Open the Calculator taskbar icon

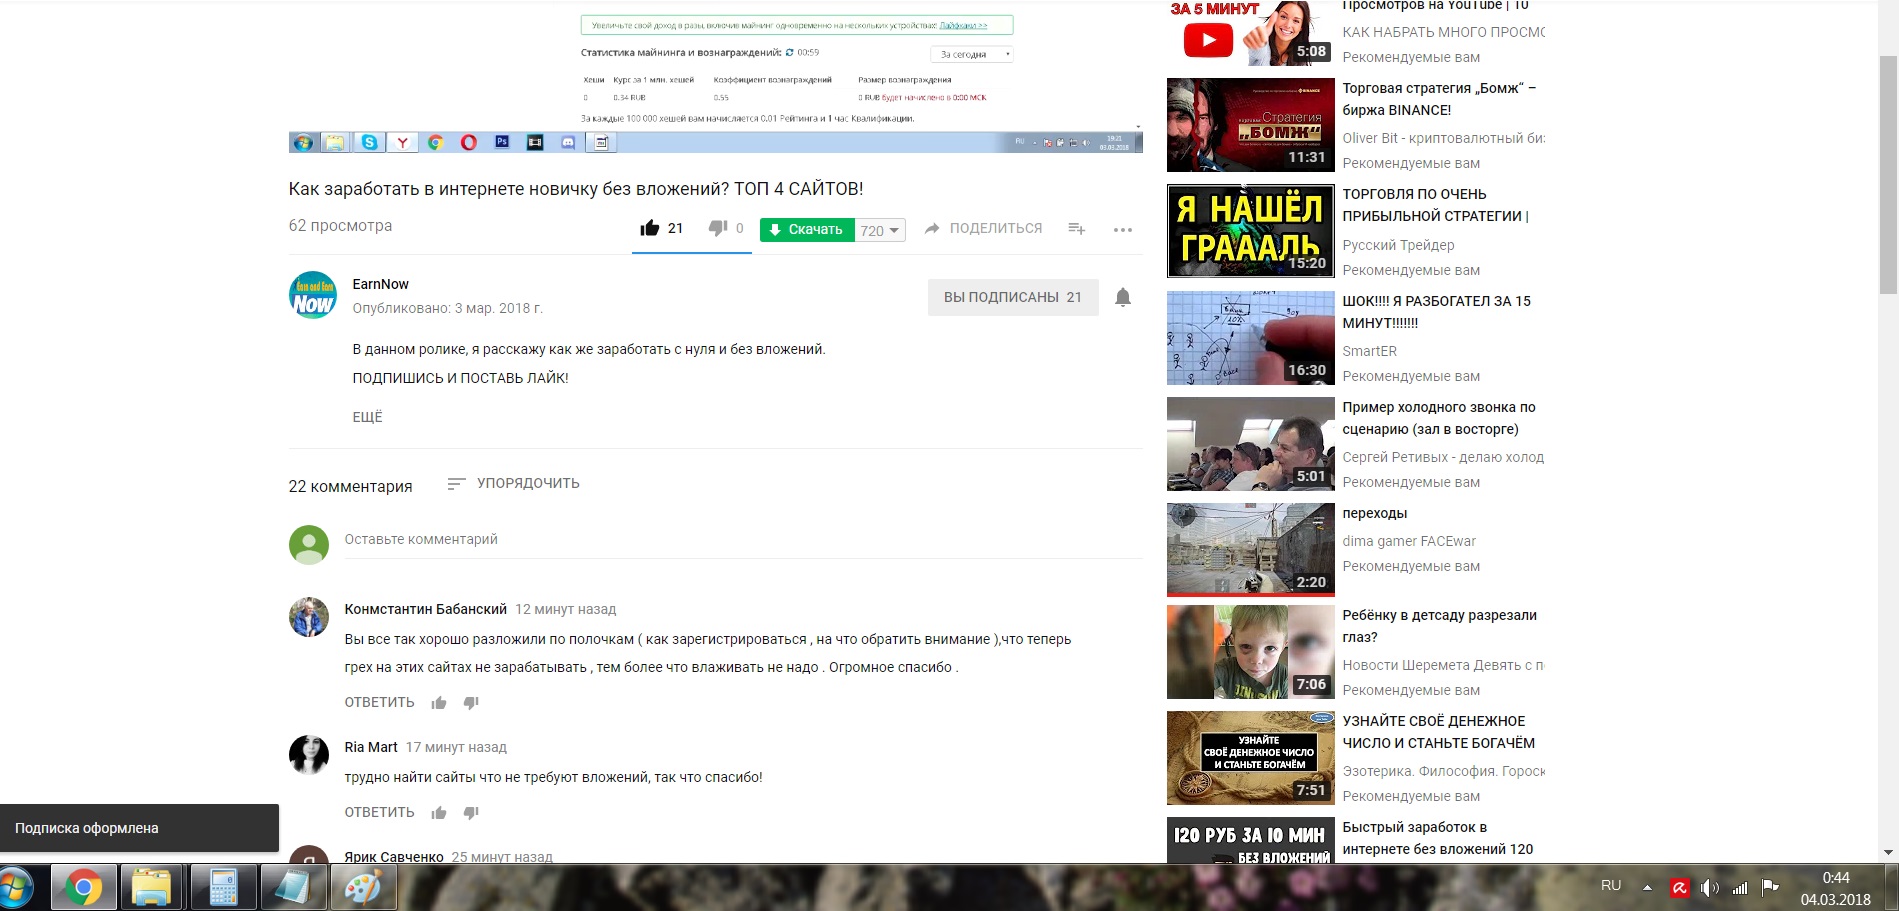(x=222, y=888)
